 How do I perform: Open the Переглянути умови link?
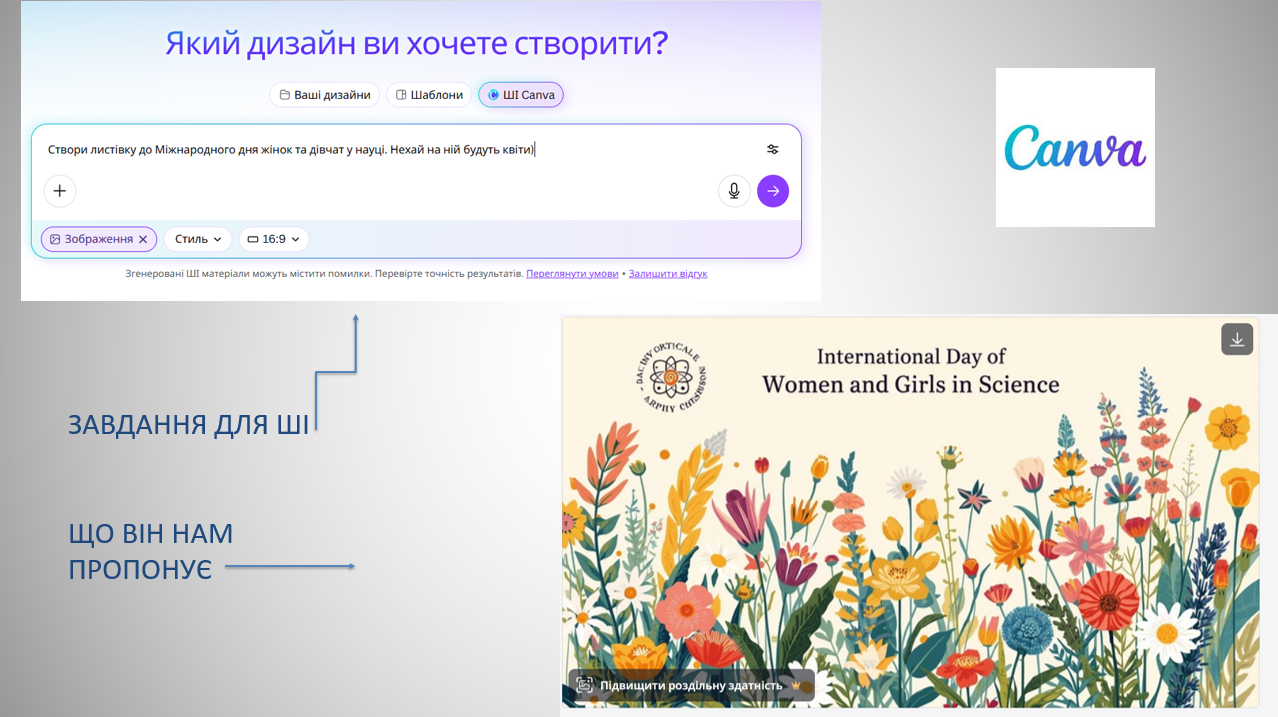click(572, 273)
